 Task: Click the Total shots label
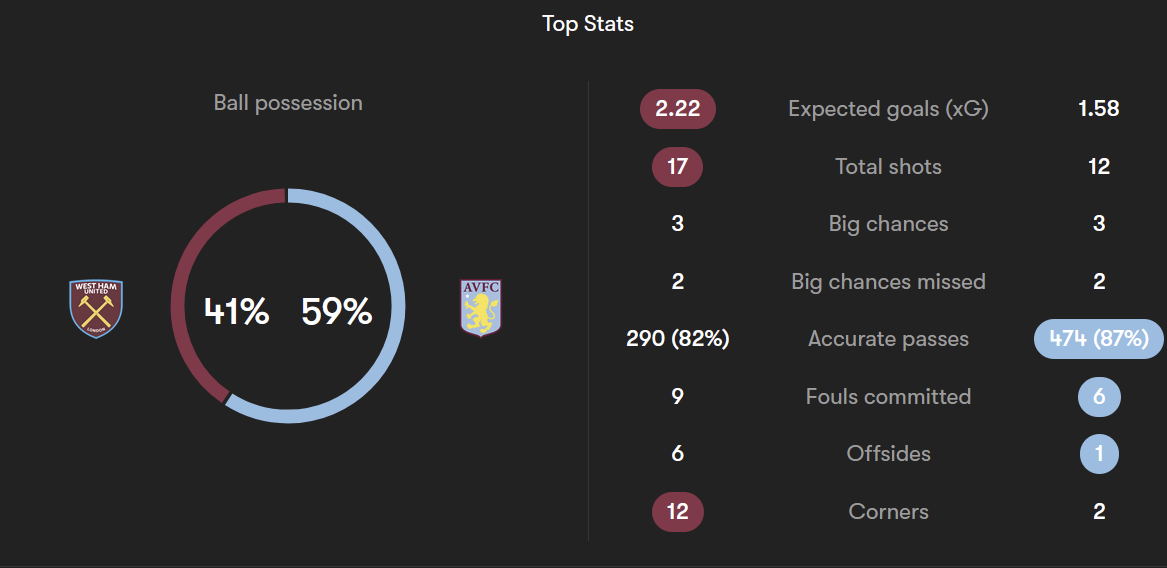(x=889, y=166)
